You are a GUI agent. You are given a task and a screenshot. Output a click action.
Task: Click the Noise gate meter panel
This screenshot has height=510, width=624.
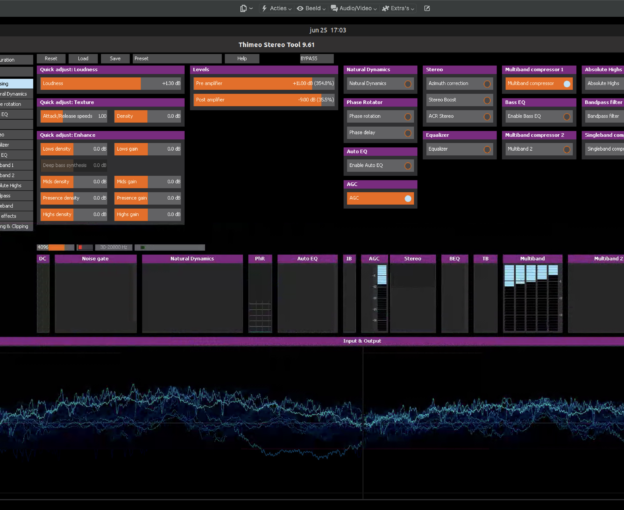pos(96,294)
